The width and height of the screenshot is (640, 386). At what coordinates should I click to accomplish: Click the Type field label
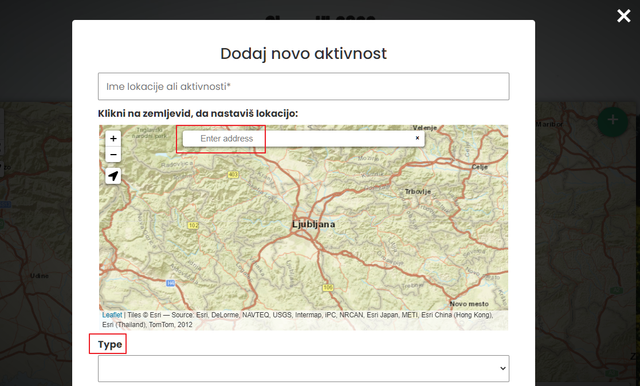[x=110, y=344]
